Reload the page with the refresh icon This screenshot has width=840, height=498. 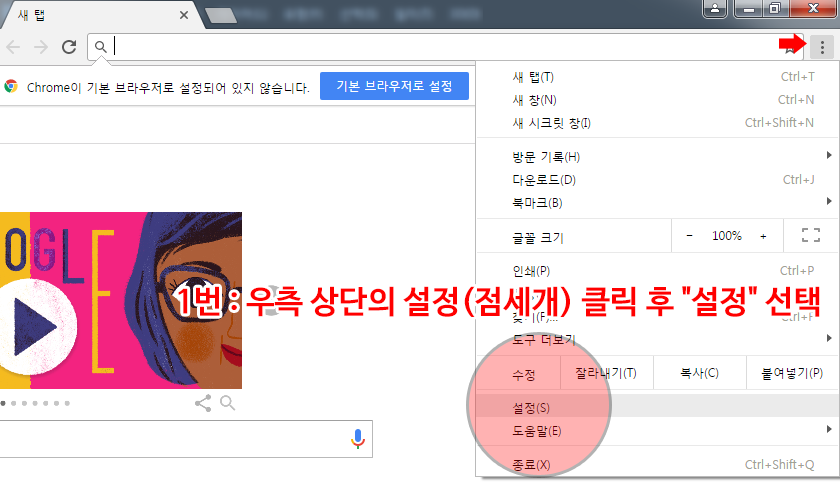pyautogui.click(x=69, y=47)
